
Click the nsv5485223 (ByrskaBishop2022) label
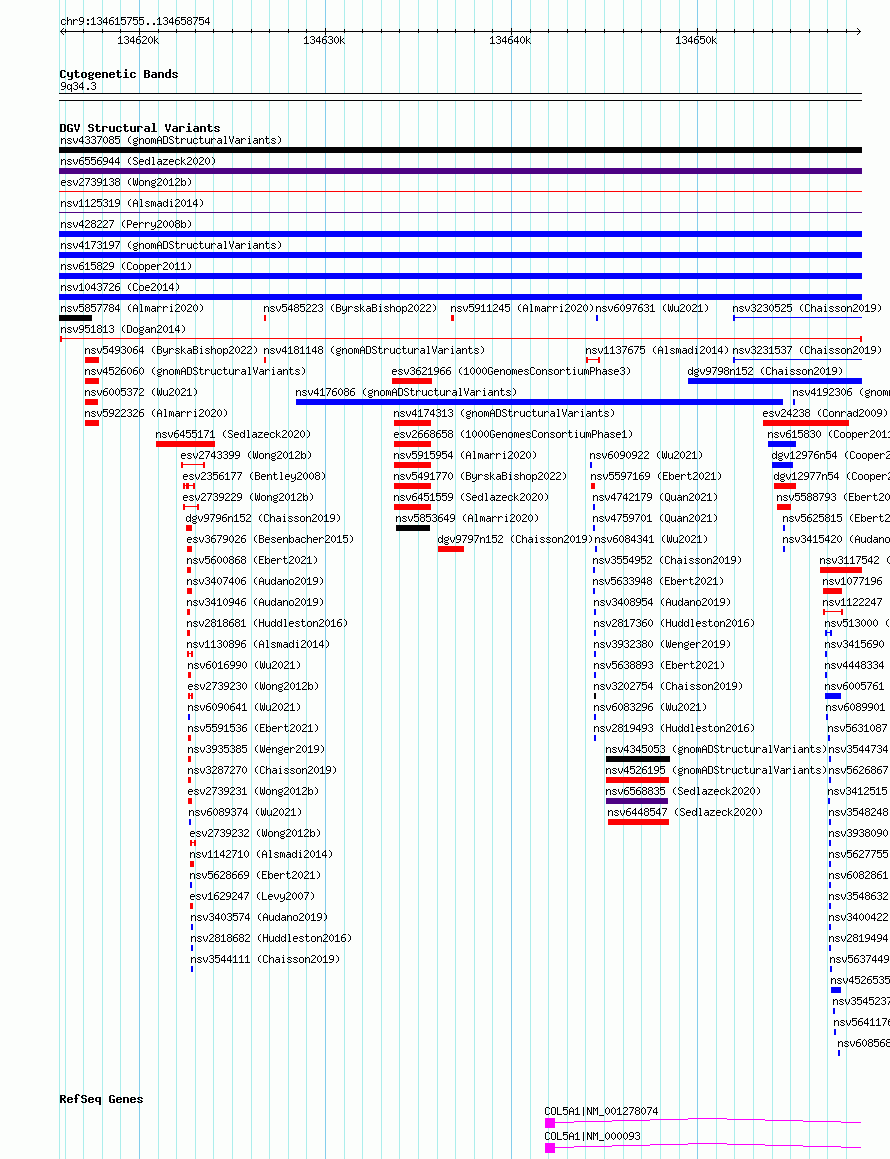350,307
